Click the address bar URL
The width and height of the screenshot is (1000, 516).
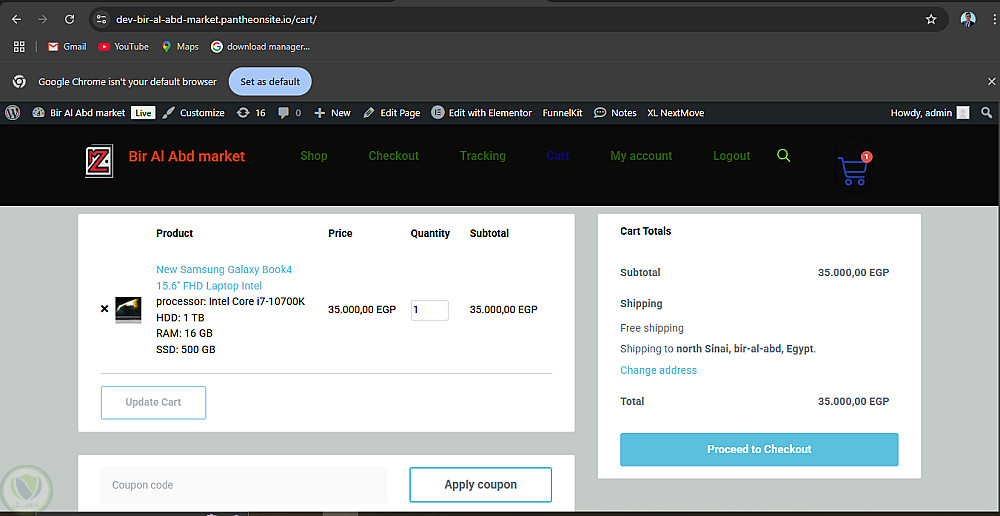tap(216, 19)
